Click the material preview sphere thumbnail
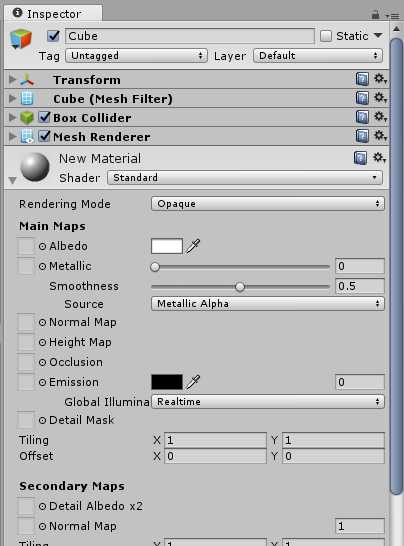The width and height of the screenshot is (404, 546). coord(35,167)
